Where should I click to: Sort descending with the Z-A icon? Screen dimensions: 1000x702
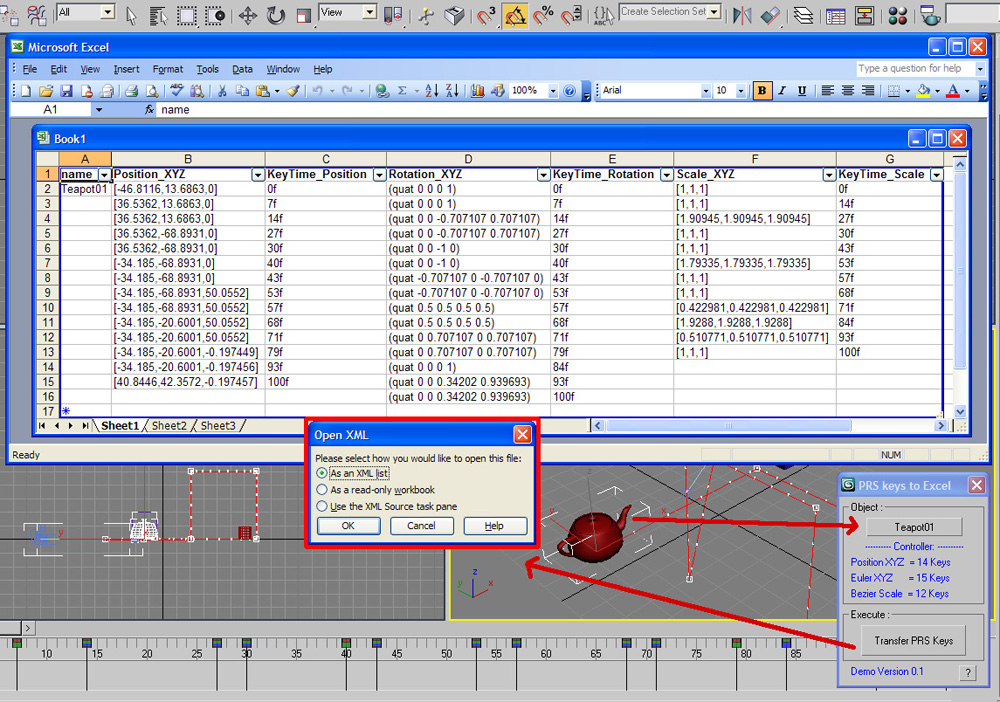(452, 91)
